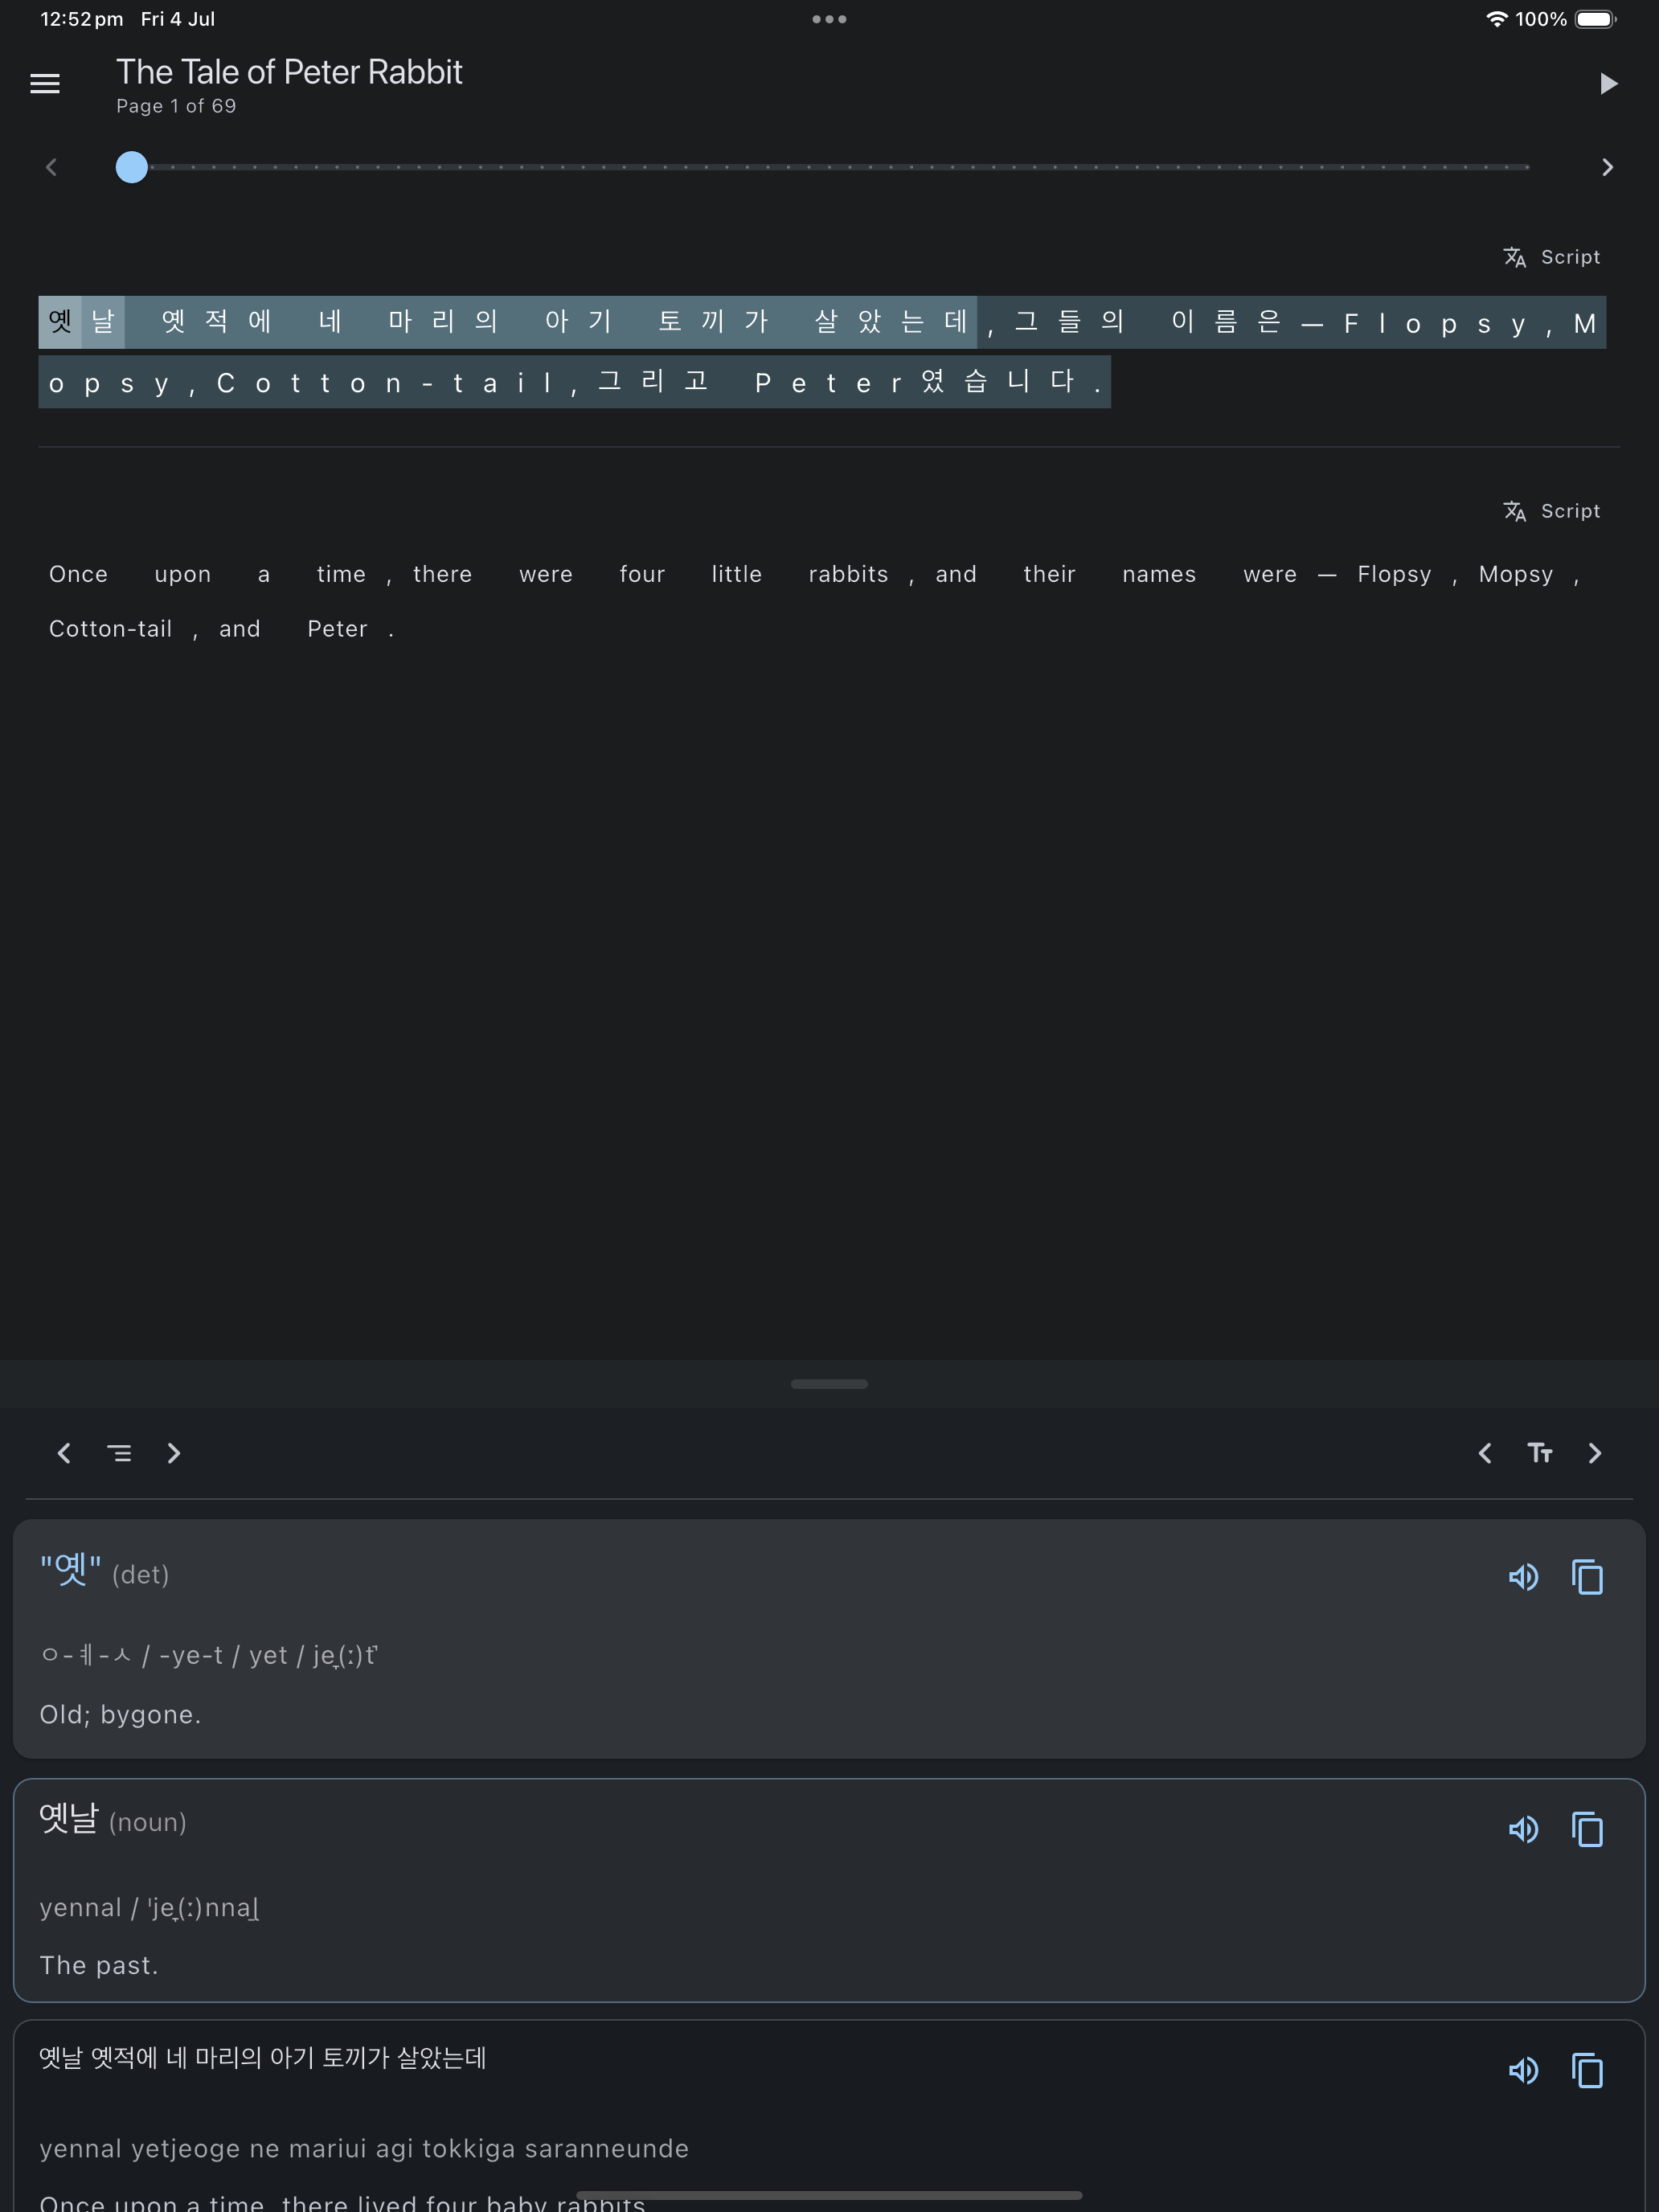Viewport: 1659px width, 2212px height.
Task: Copy the "옛" dictionary entry
Action: 1587,1577
